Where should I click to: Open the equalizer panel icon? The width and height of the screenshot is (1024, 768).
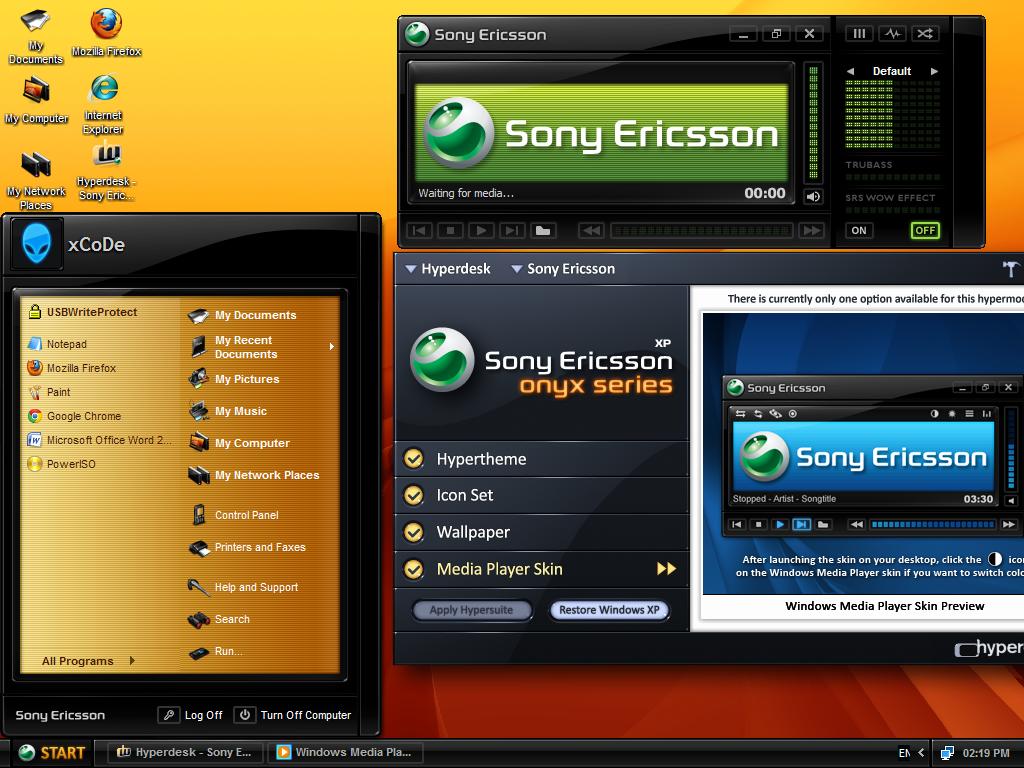859,33
